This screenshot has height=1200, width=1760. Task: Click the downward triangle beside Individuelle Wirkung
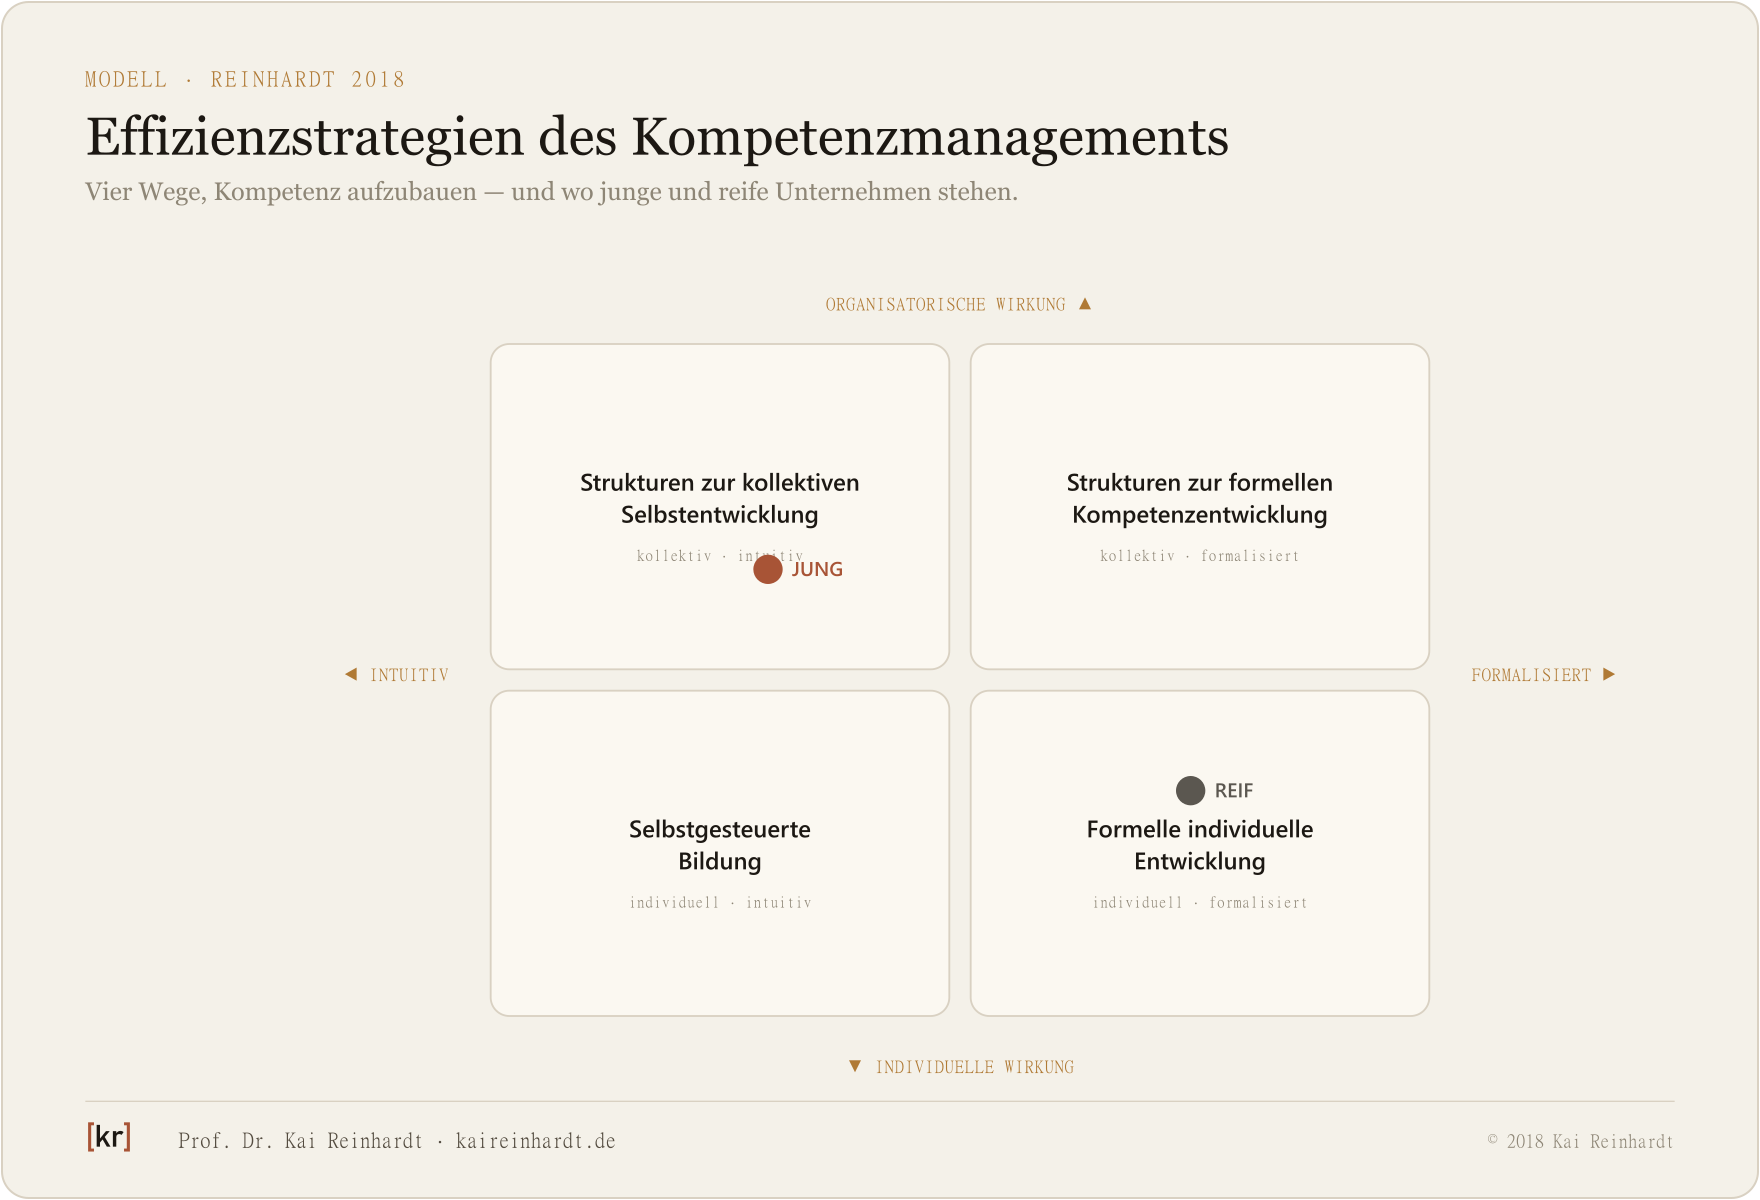(855, 1066)
